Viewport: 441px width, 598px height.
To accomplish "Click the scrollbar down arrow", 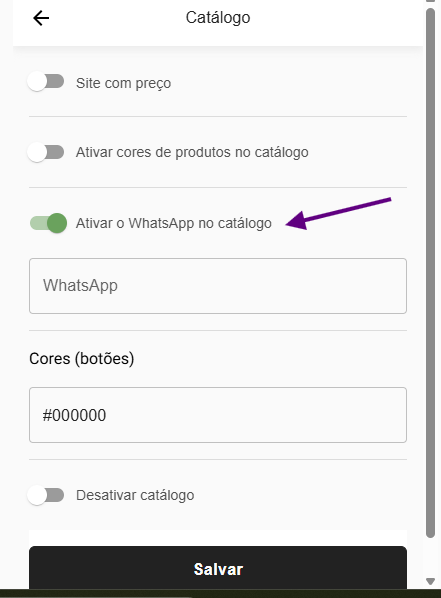I will [x=430, y=581].
